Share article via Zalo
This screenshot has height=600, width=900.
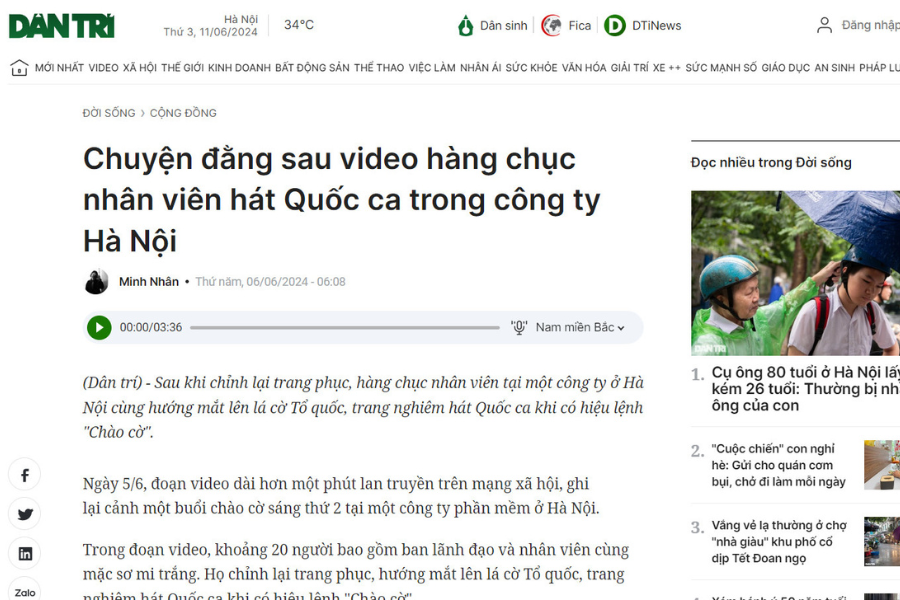click(x=25, y=590)
